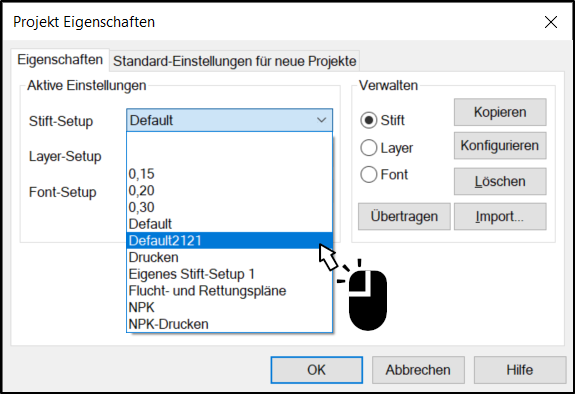Choose Drucken from the Stift-Setup list
575x394 pixels.
click(x=230, y=257)
